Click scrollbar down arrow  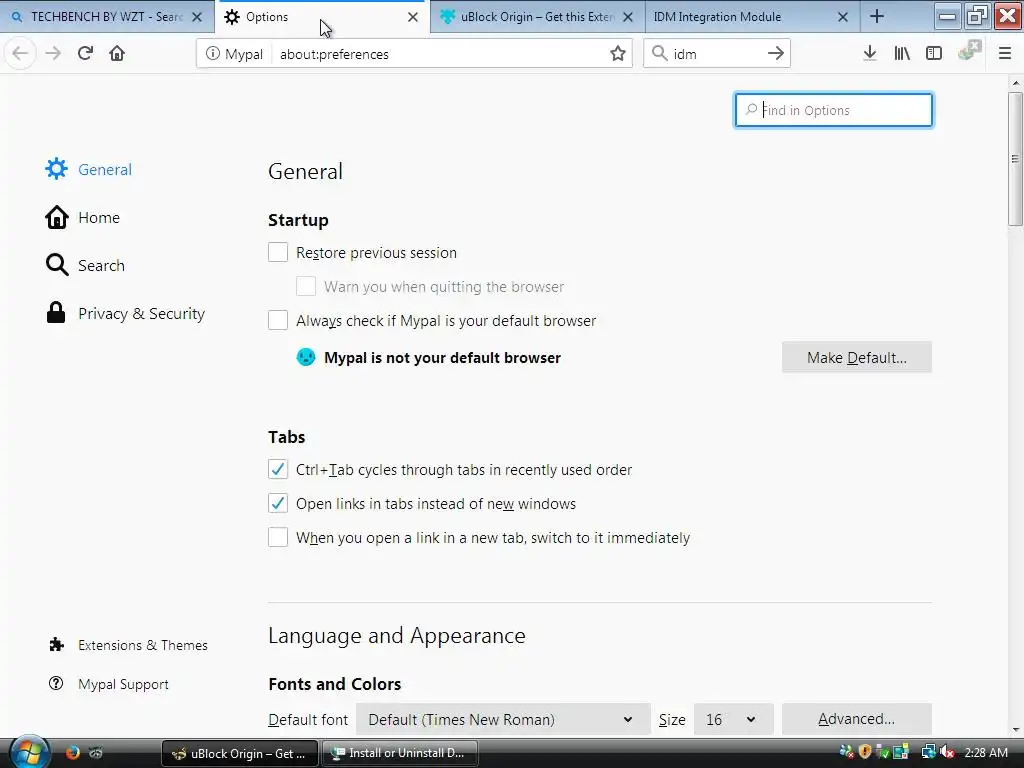click(1015, 729)
